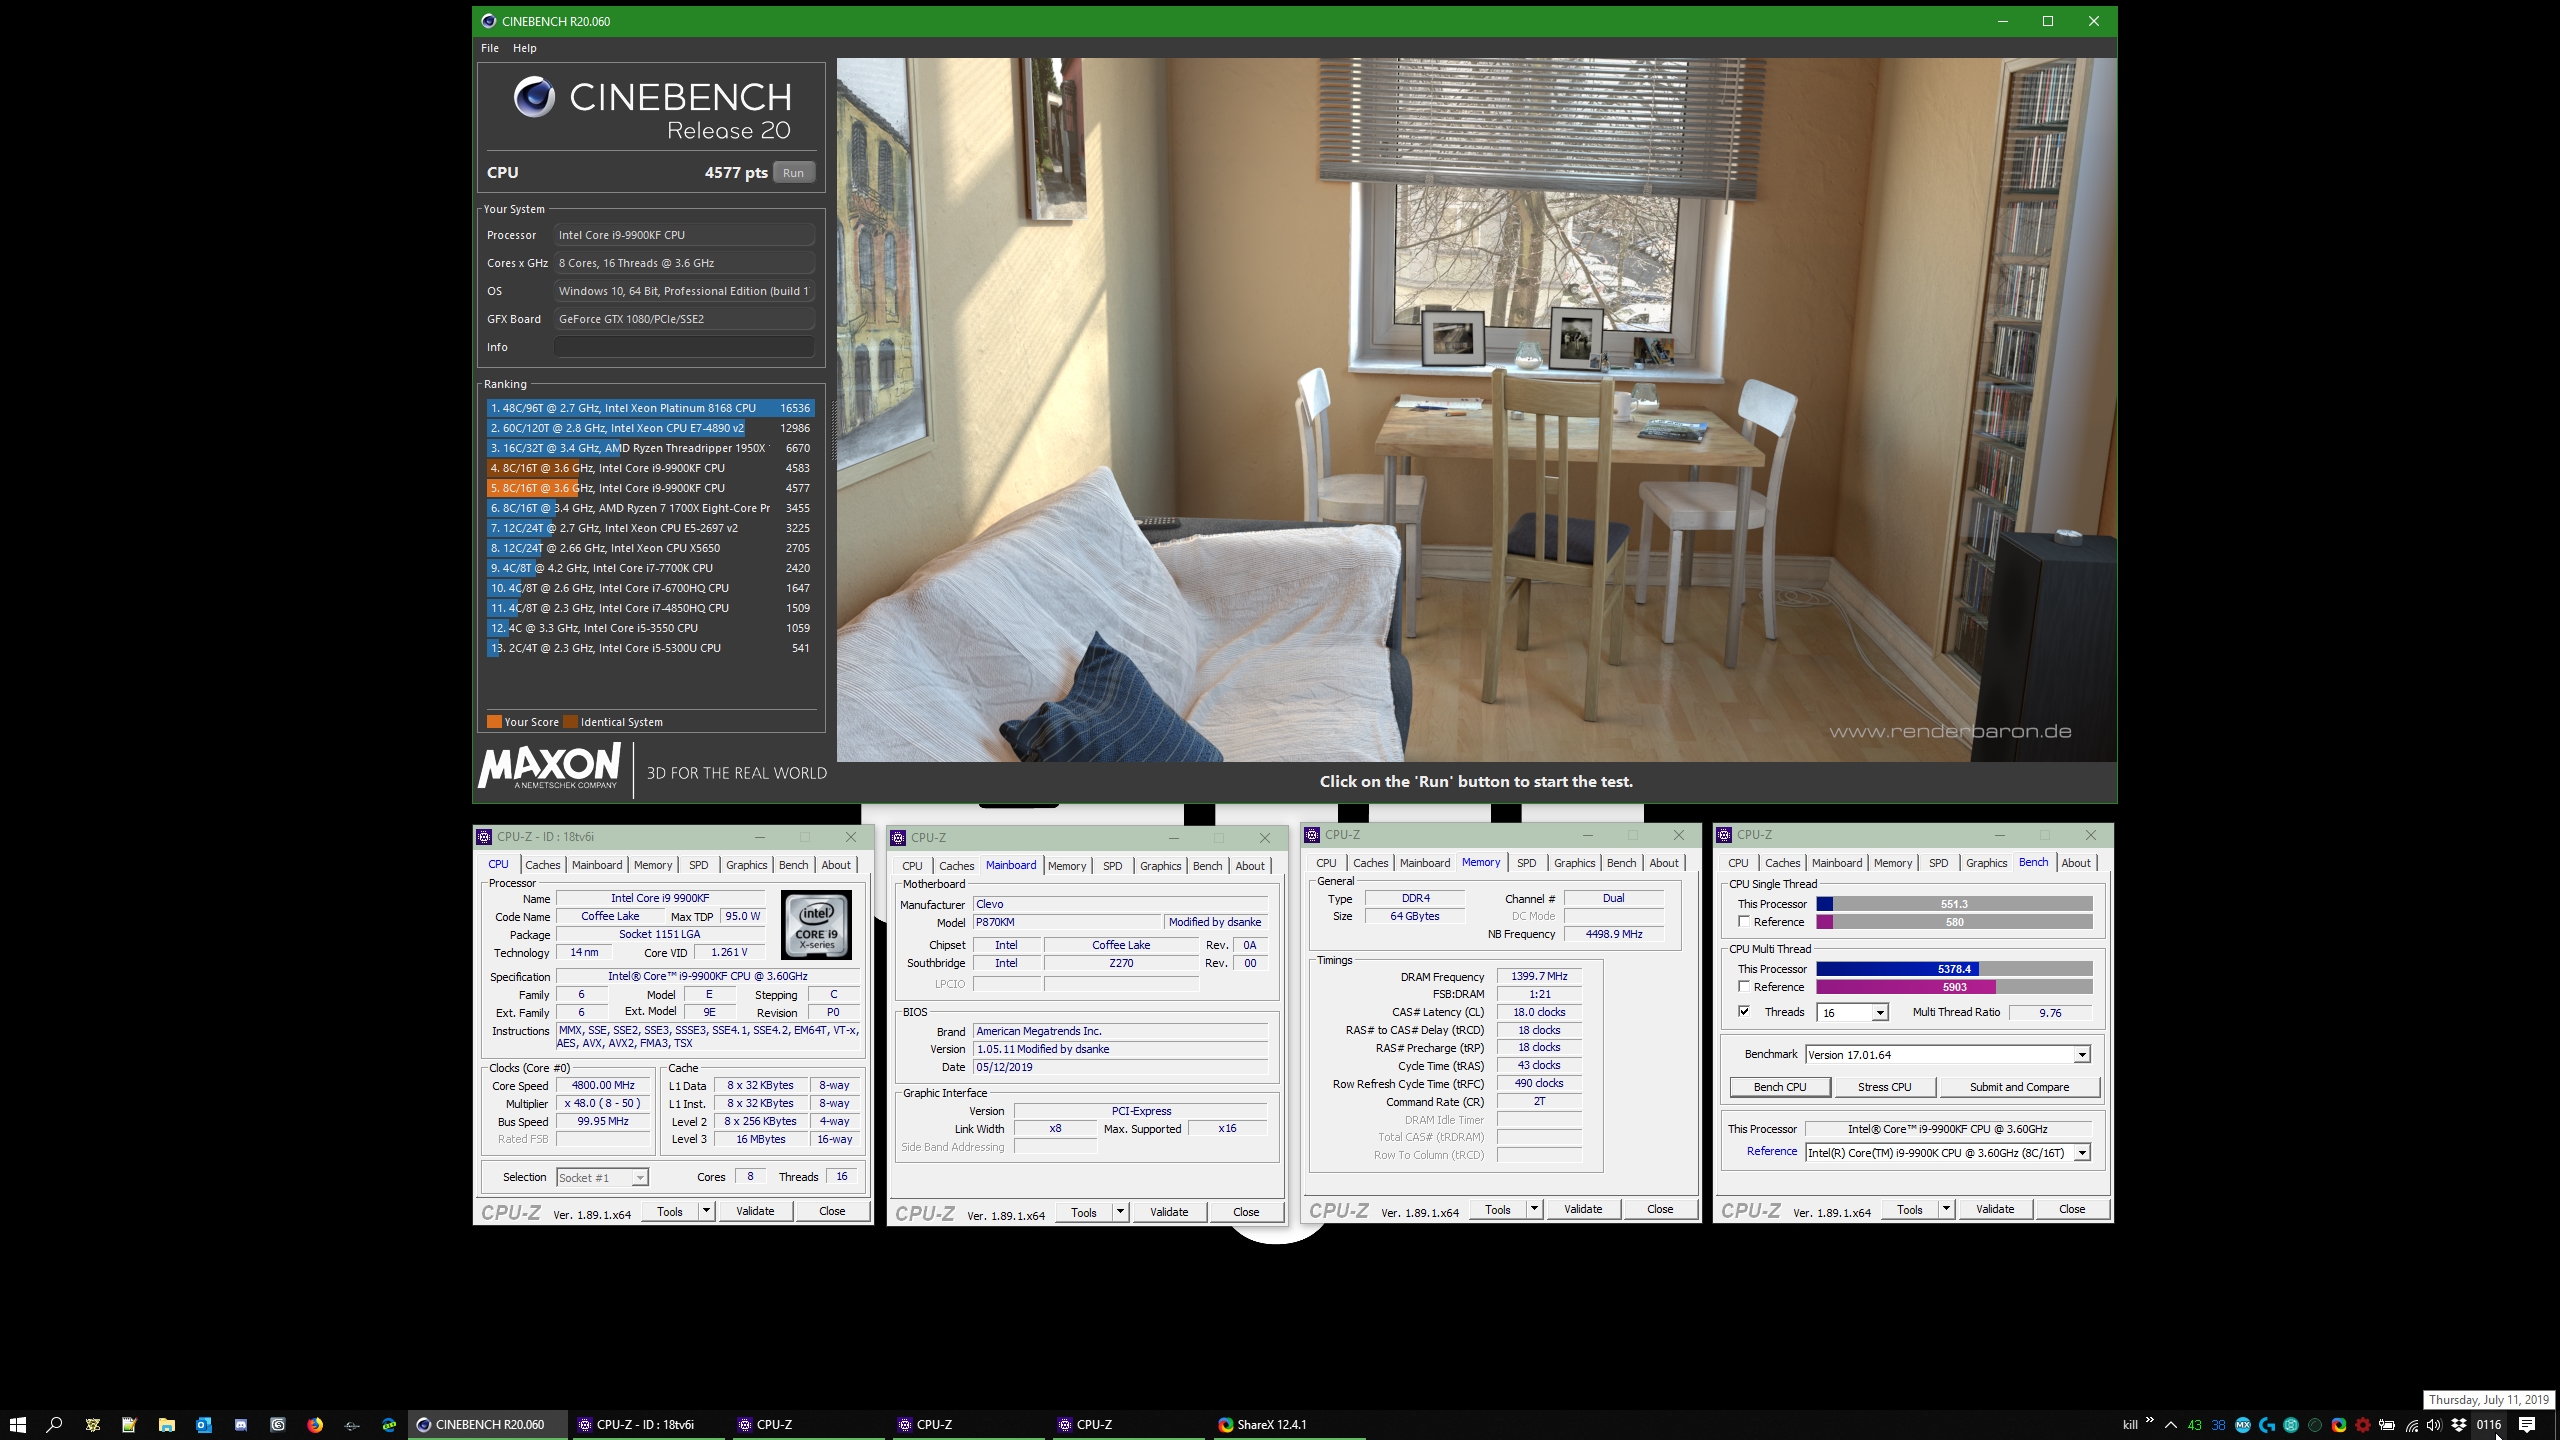This screenshot has width=2560, height=1440.
Task: Select ranking row 9 Intel Core i7-7700K
Action: coord(651,568)
